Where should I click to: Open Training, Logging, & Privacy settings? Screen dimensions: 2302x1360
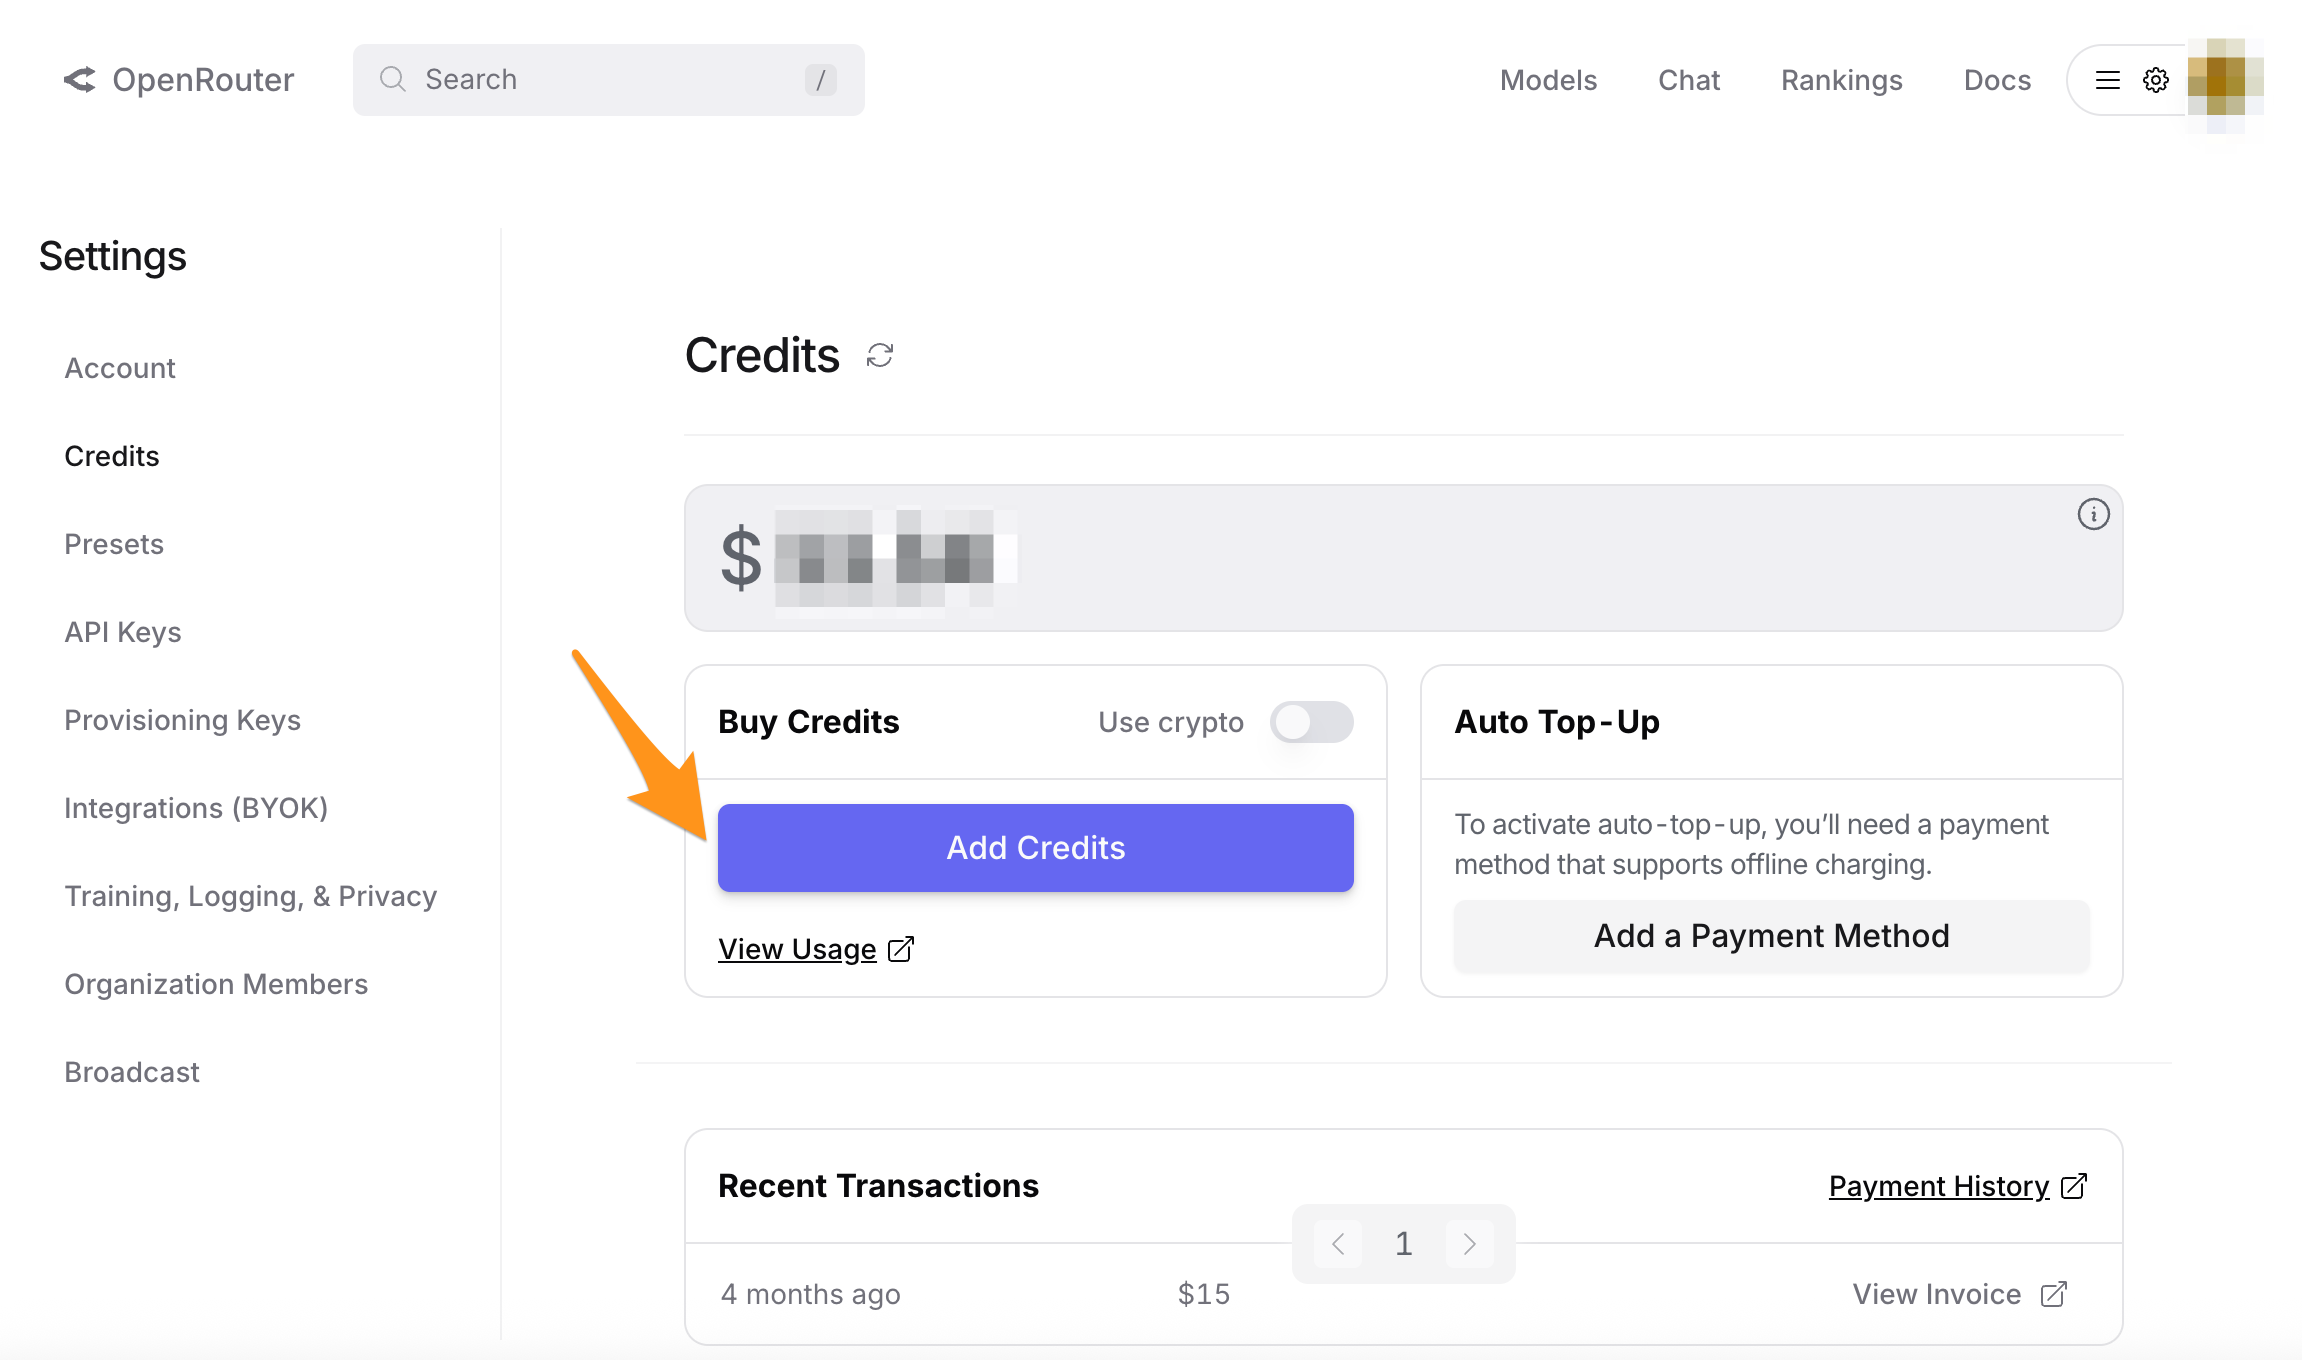(251, 896)
